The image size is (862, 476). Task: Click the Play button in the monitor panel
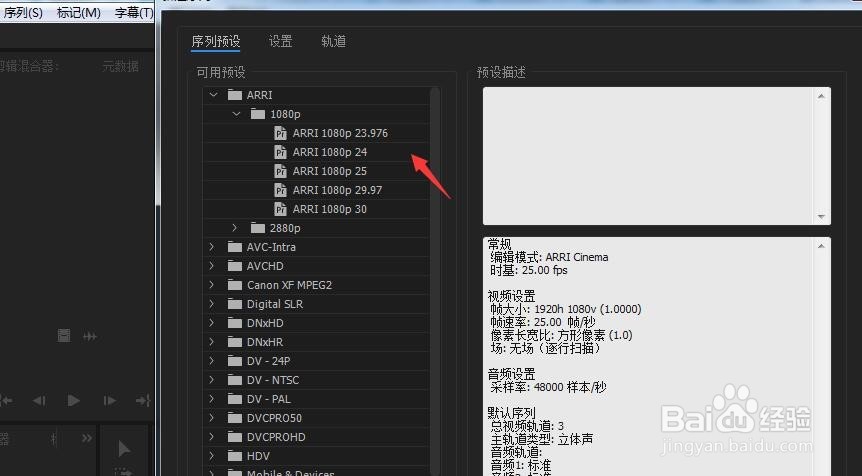(x=73, y=401)
